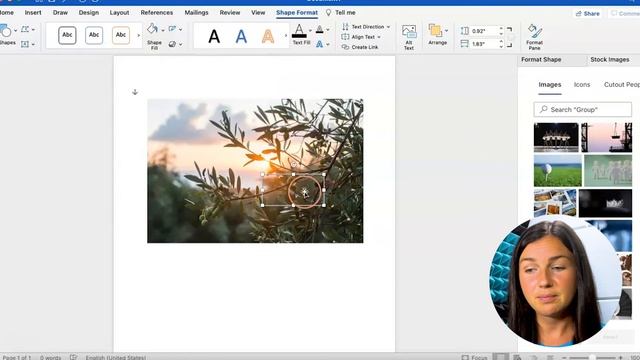The image size is (640, 360).
Task: Expand the Shapes dropdown arrow
Action: 16,31
